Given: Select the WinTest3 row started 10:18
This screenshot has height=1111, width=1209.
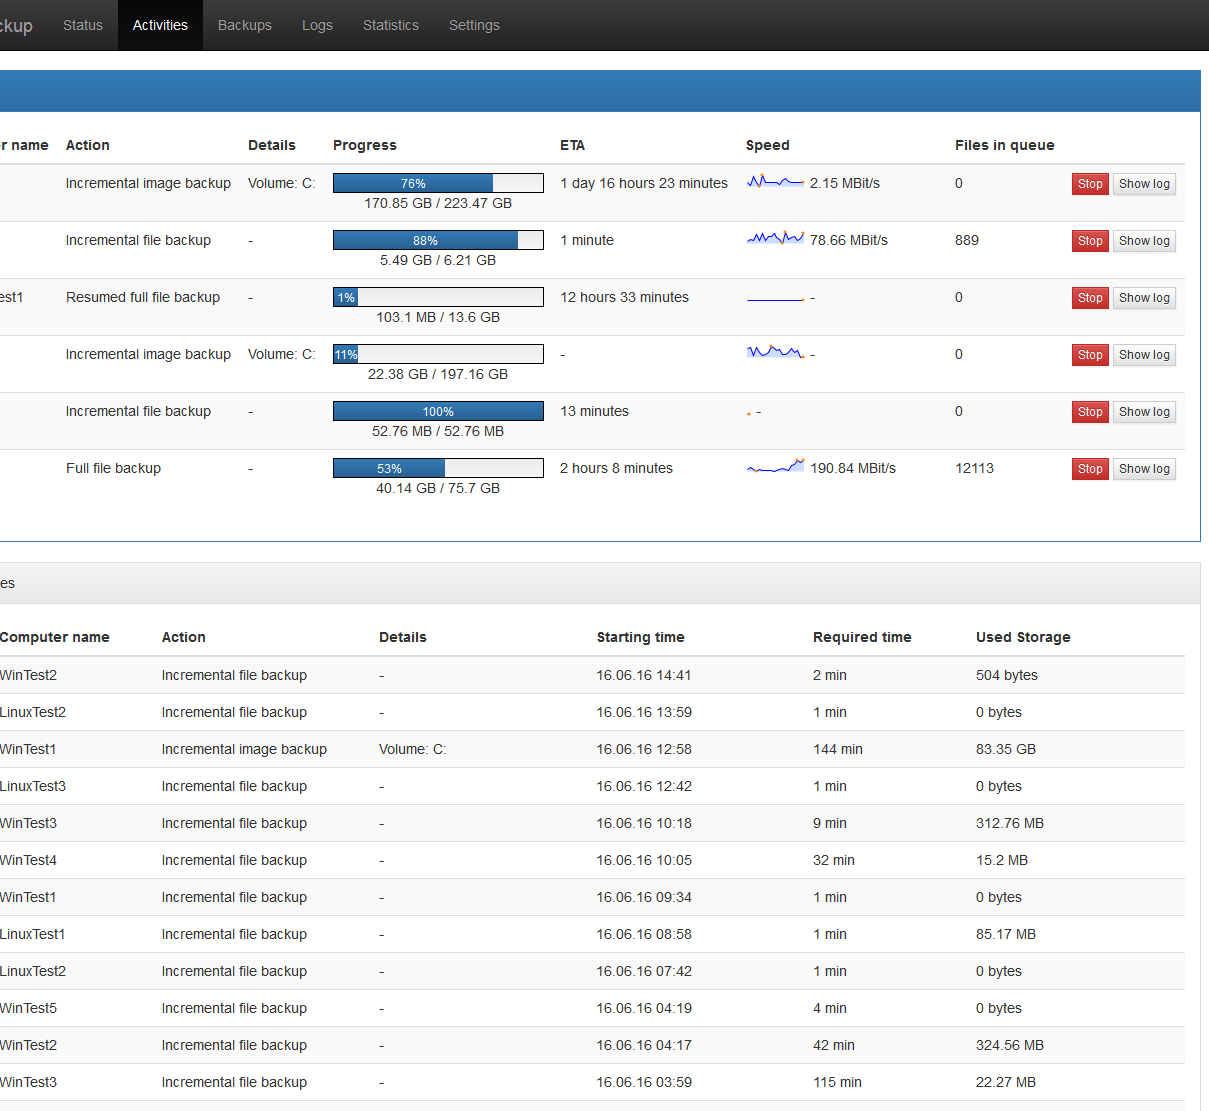Looking at the screenshot, I should (x=592, y=823).
